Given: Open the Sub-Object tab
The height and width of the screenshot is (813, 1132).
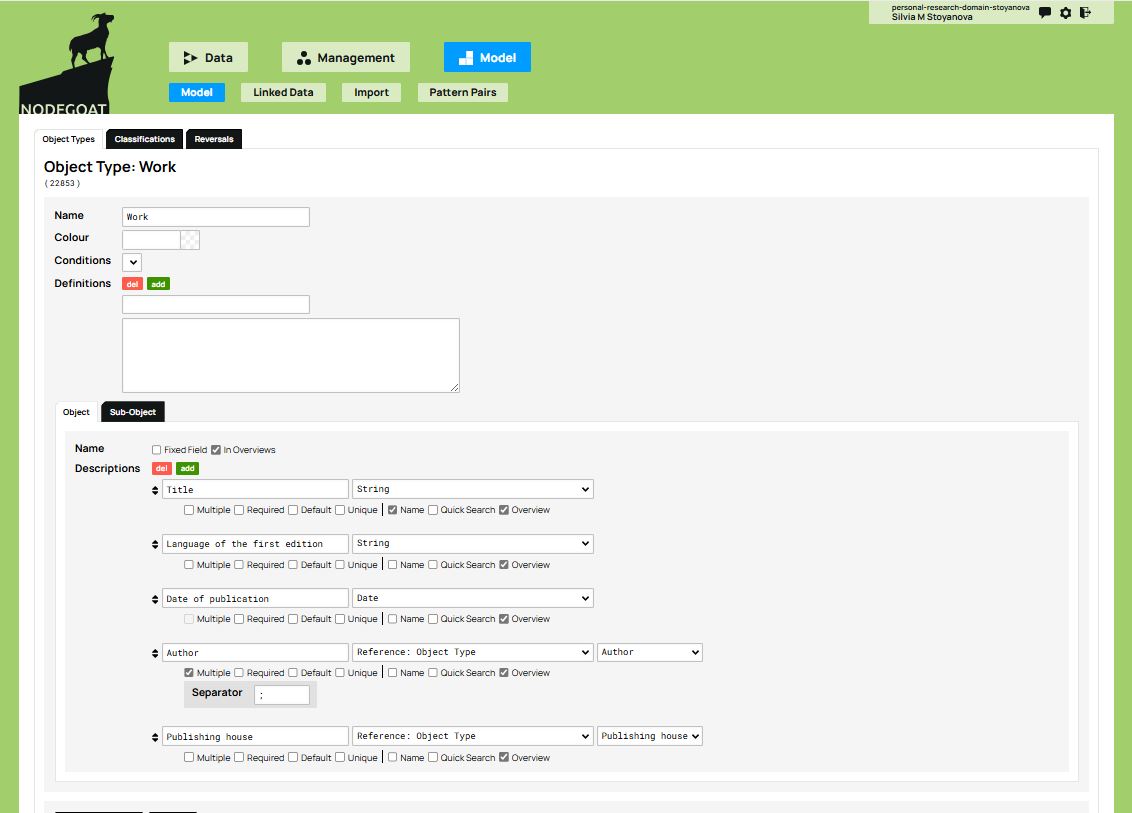Looking at the screenshot, I should pos(133,411).
